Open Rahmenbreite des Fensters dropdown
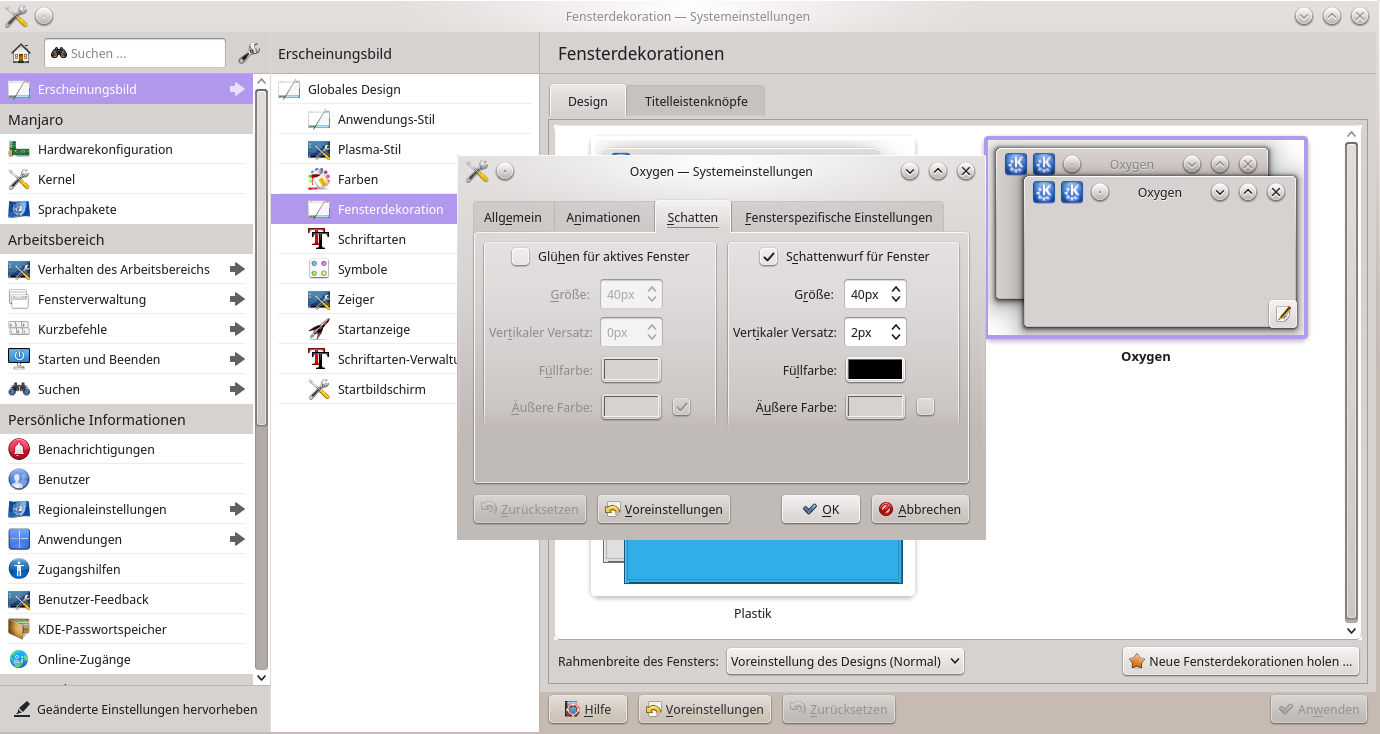Image resolution: width=1380 pixels, height=734 pixels. (845, 661)
